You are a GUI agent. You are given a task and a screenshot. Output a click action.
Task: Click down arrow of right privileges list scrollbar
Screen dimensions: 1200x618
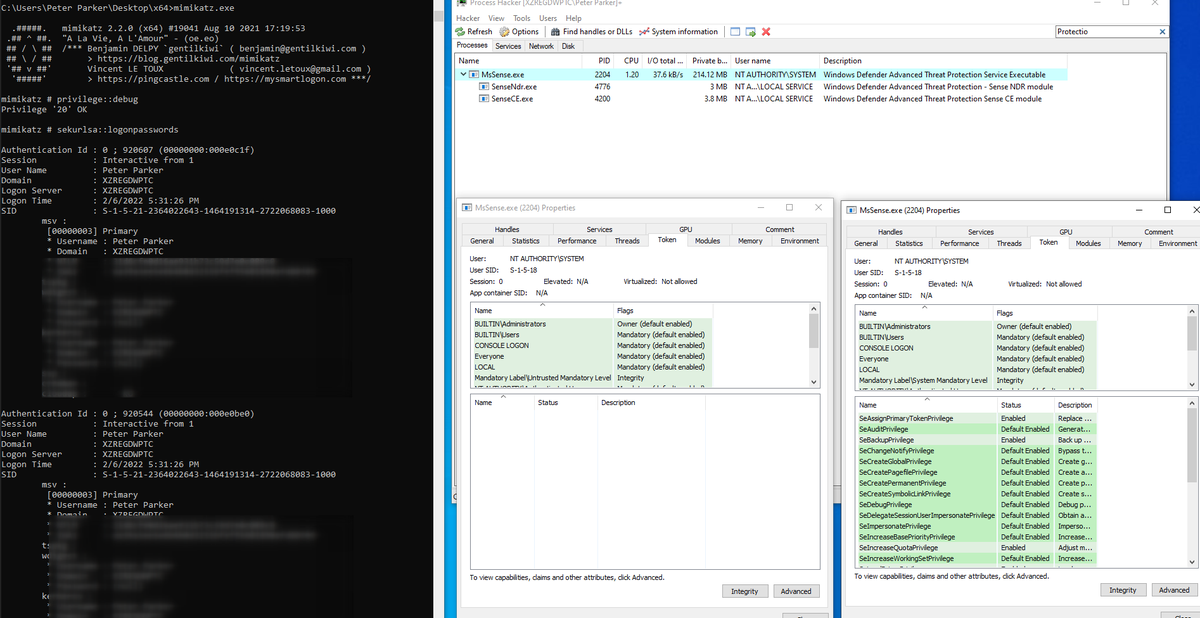[1192, 564]
